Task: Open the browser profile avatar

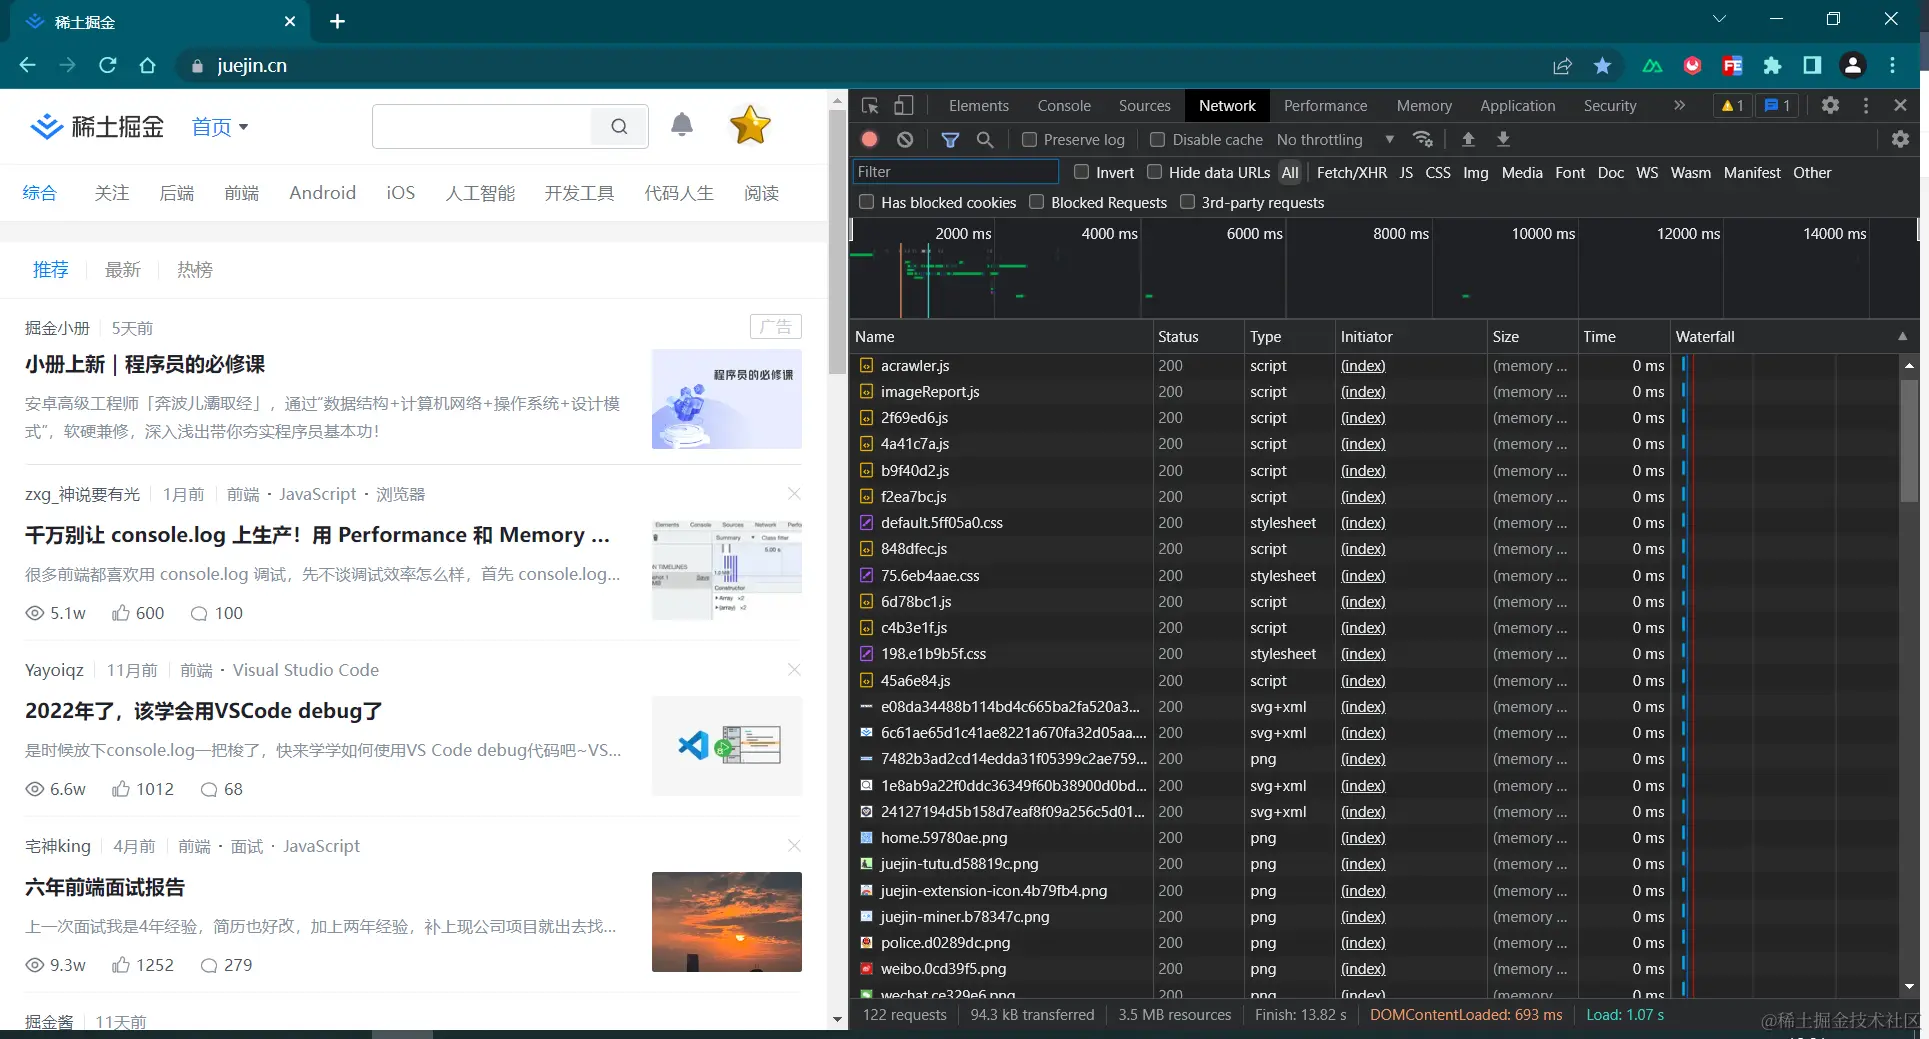Action: (1852, 65)
